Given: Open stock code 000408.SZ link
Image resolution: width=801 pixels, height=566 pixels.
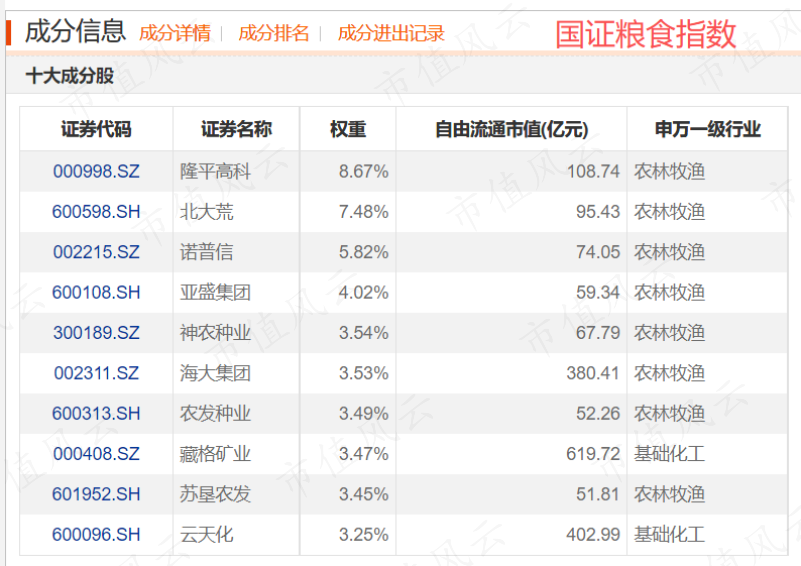Looking at the screenshot, I should click(96, 454).
